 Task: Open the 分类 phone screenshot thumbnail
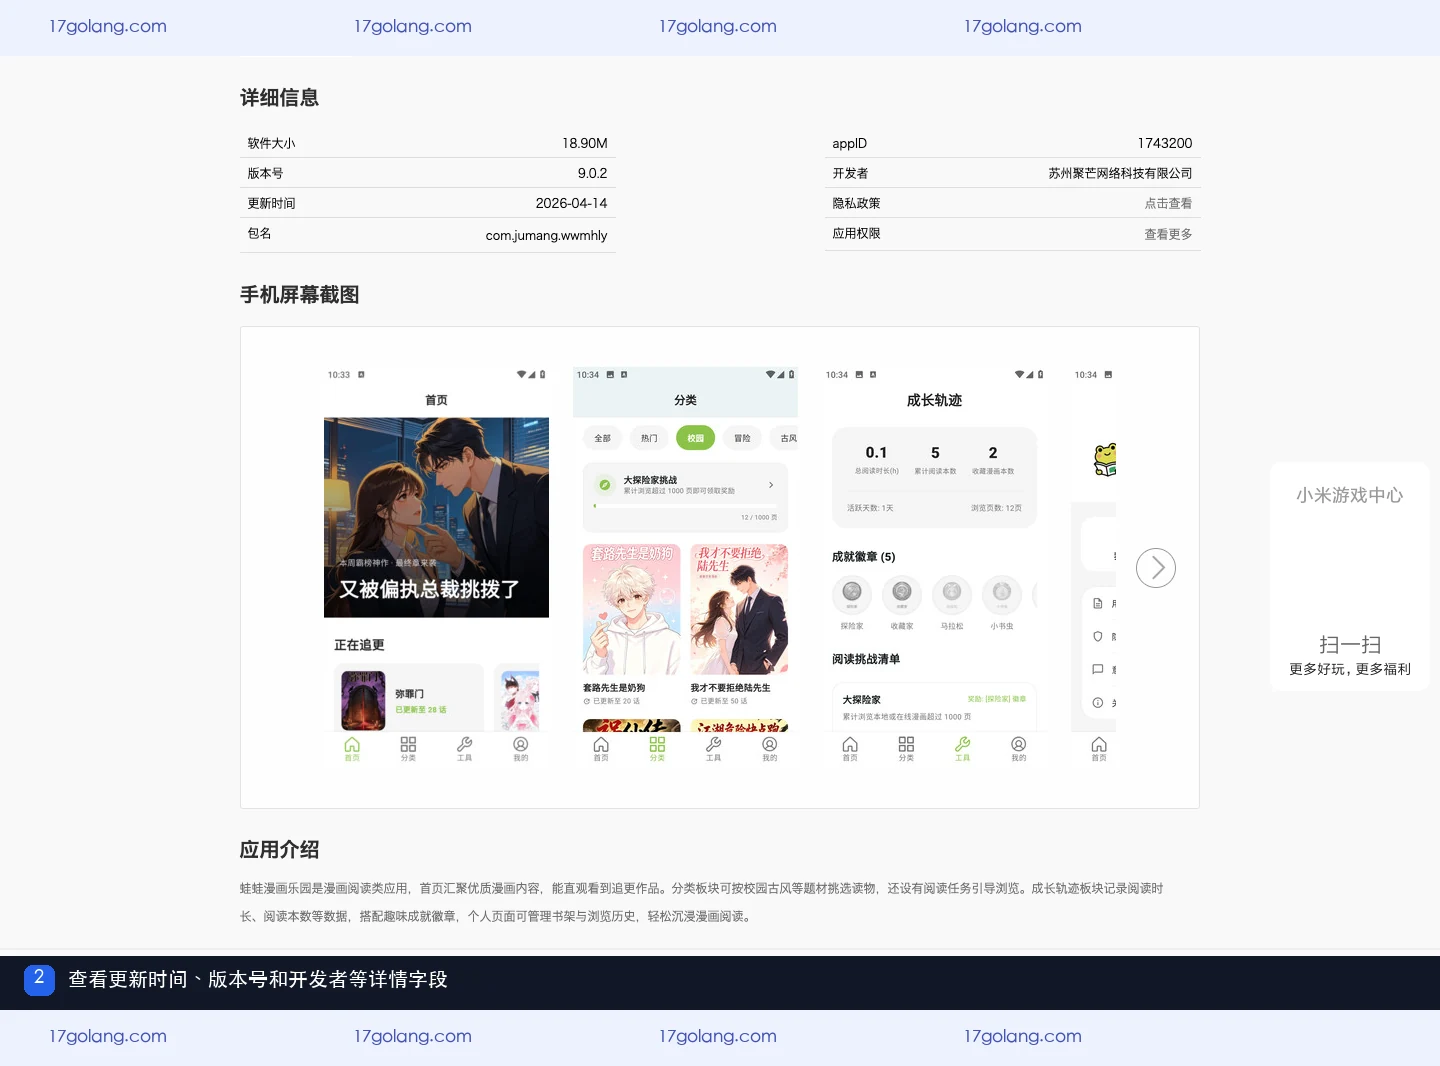click(x=685, y=567)
